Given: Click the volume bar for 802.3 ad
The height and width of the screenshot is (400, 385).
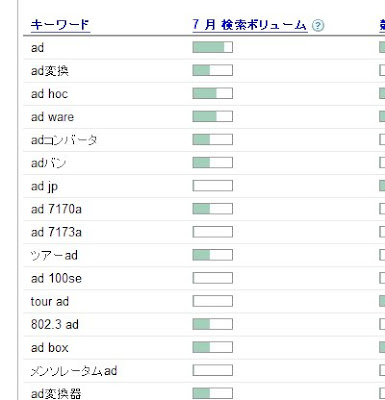Looking at the screenshot, I should 212,324.
